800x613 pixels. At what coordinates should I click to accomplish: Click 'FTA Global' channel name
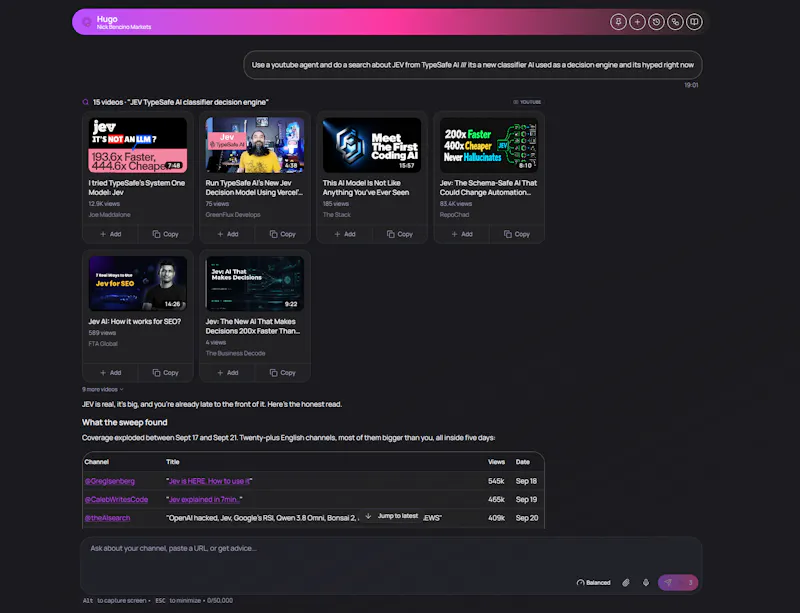click(103, 344)
